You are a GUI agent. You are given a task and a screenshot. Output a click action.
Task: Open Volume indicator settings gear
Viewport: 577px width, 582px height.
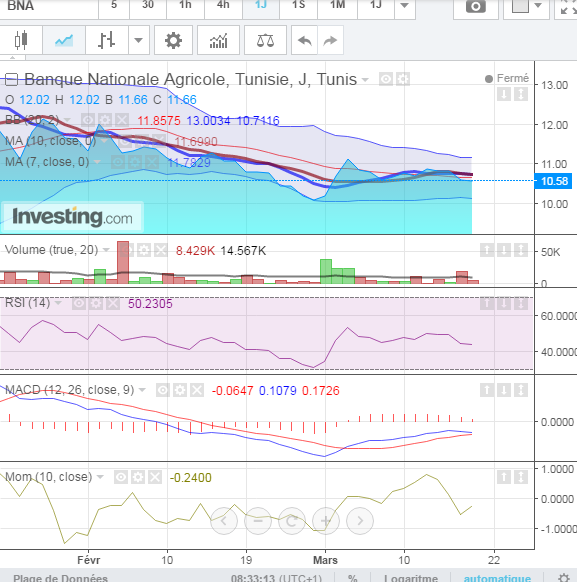click(144, 250)
